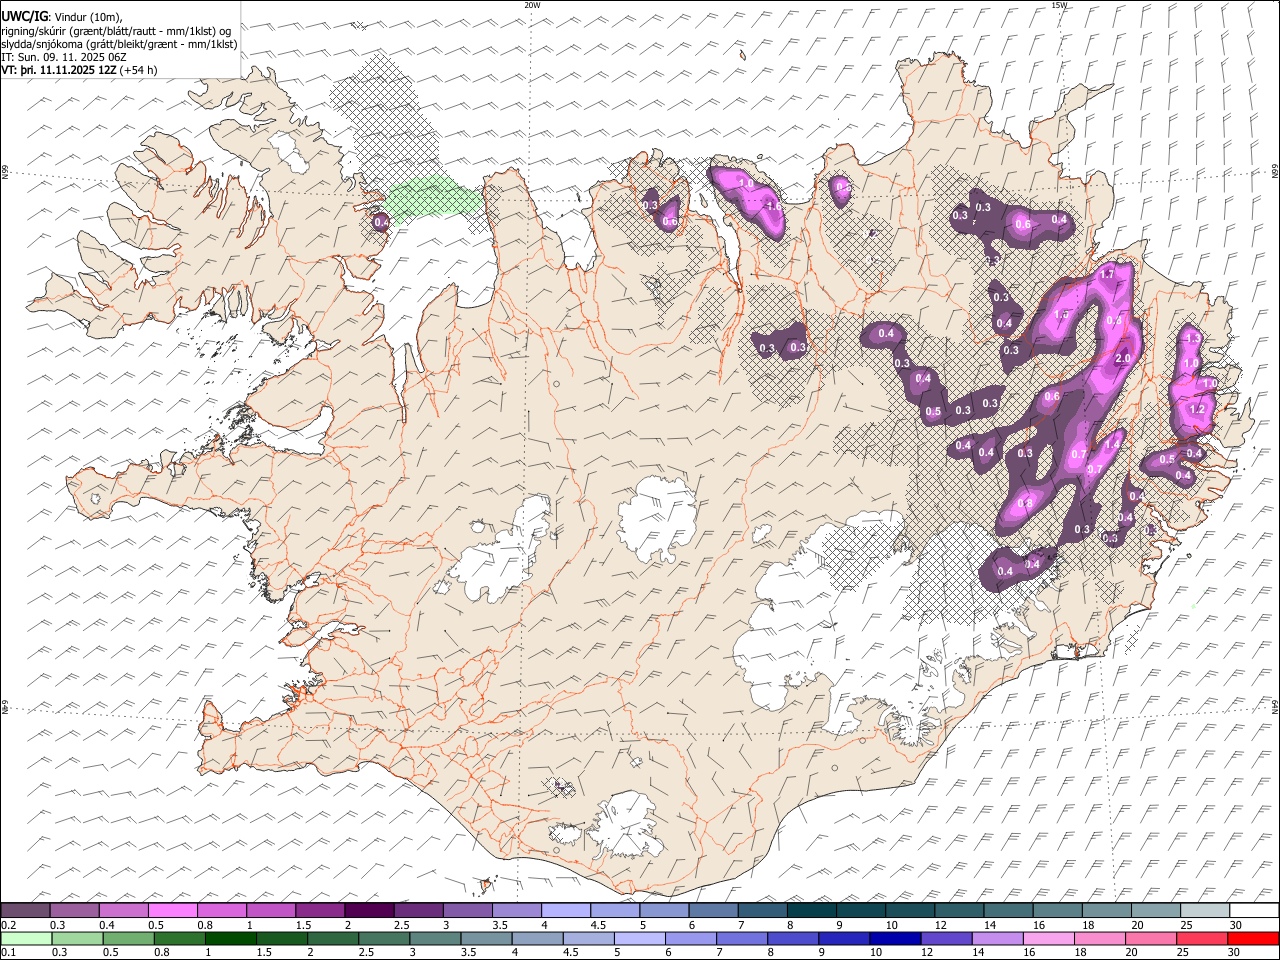The width and height of the screenshot is (1280, 960).
Task: Click the 'UWC/IG: Vindur (10m)' title text
Action: pyautogui.click(x=62, y=17)
